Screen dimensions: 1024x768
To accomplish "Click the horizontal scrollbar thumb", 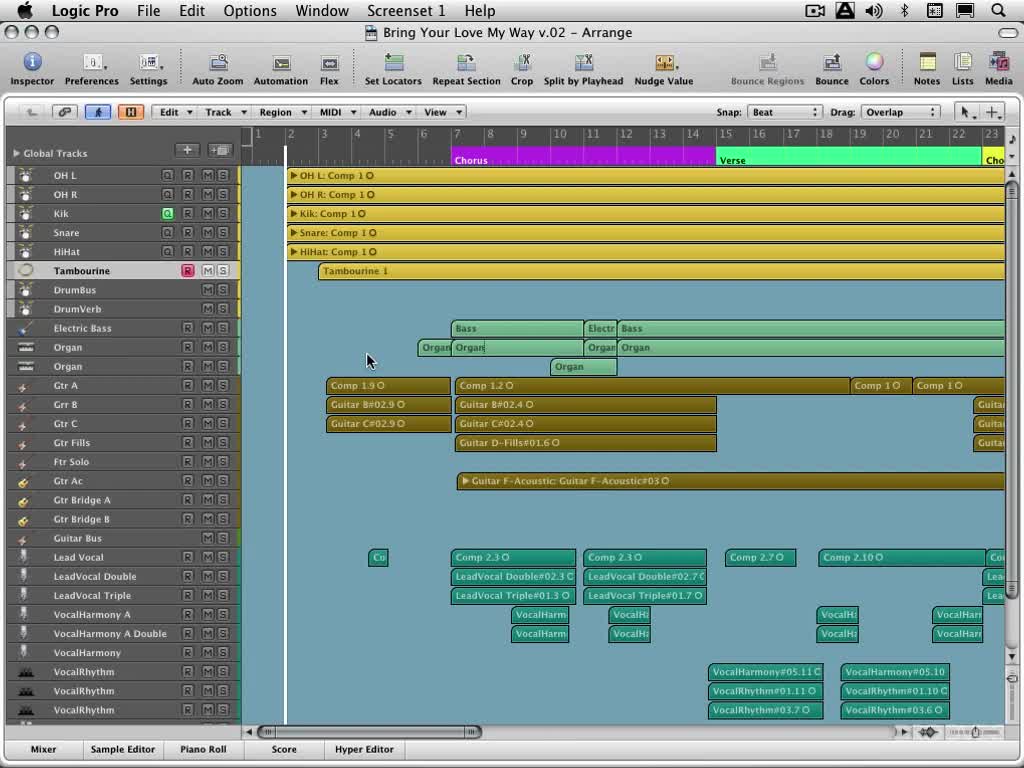I will coord(370,732).
